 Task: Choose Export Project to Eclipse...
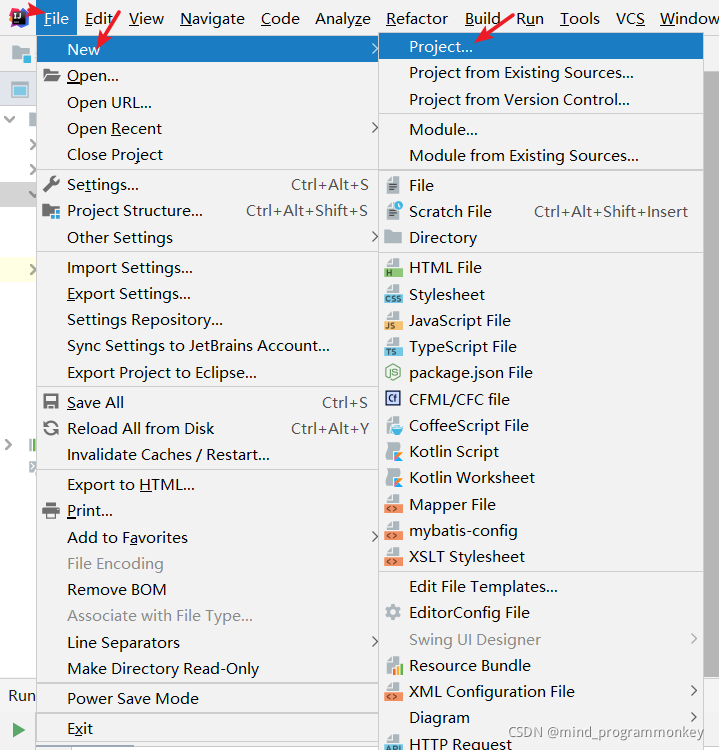tap(207, 373)
